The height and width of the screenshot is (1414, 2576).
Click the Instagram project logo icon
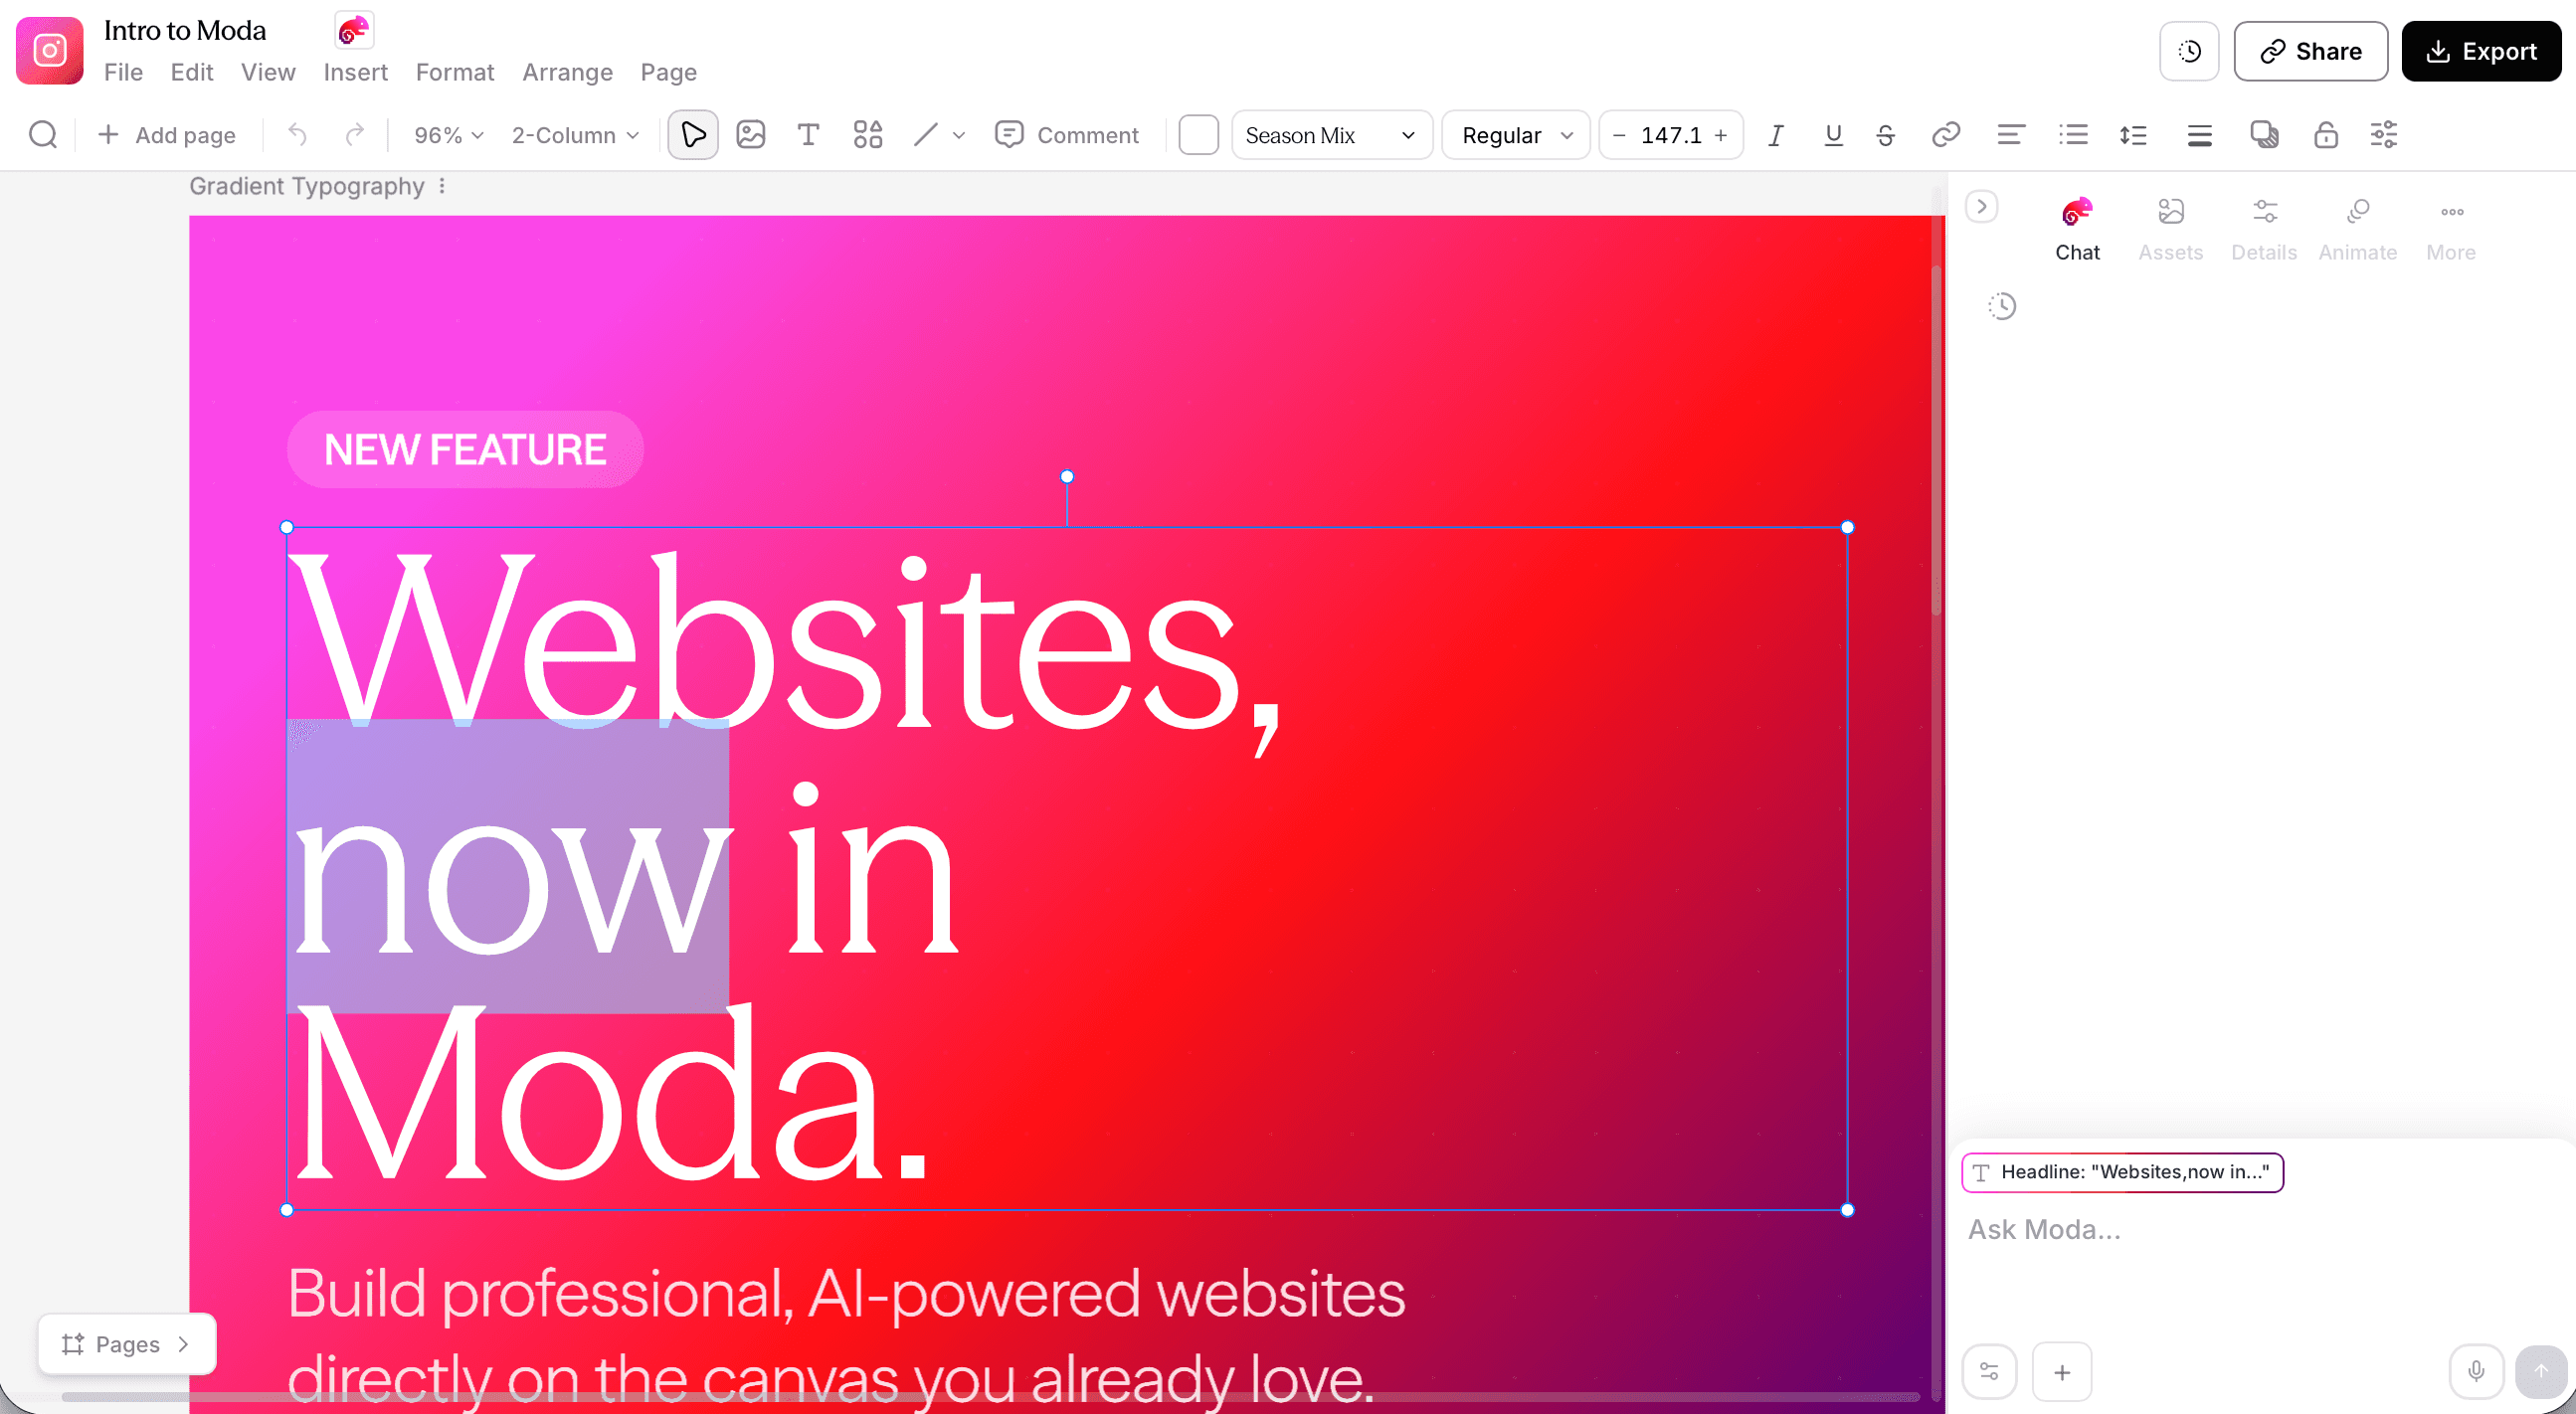pos(49,50)
